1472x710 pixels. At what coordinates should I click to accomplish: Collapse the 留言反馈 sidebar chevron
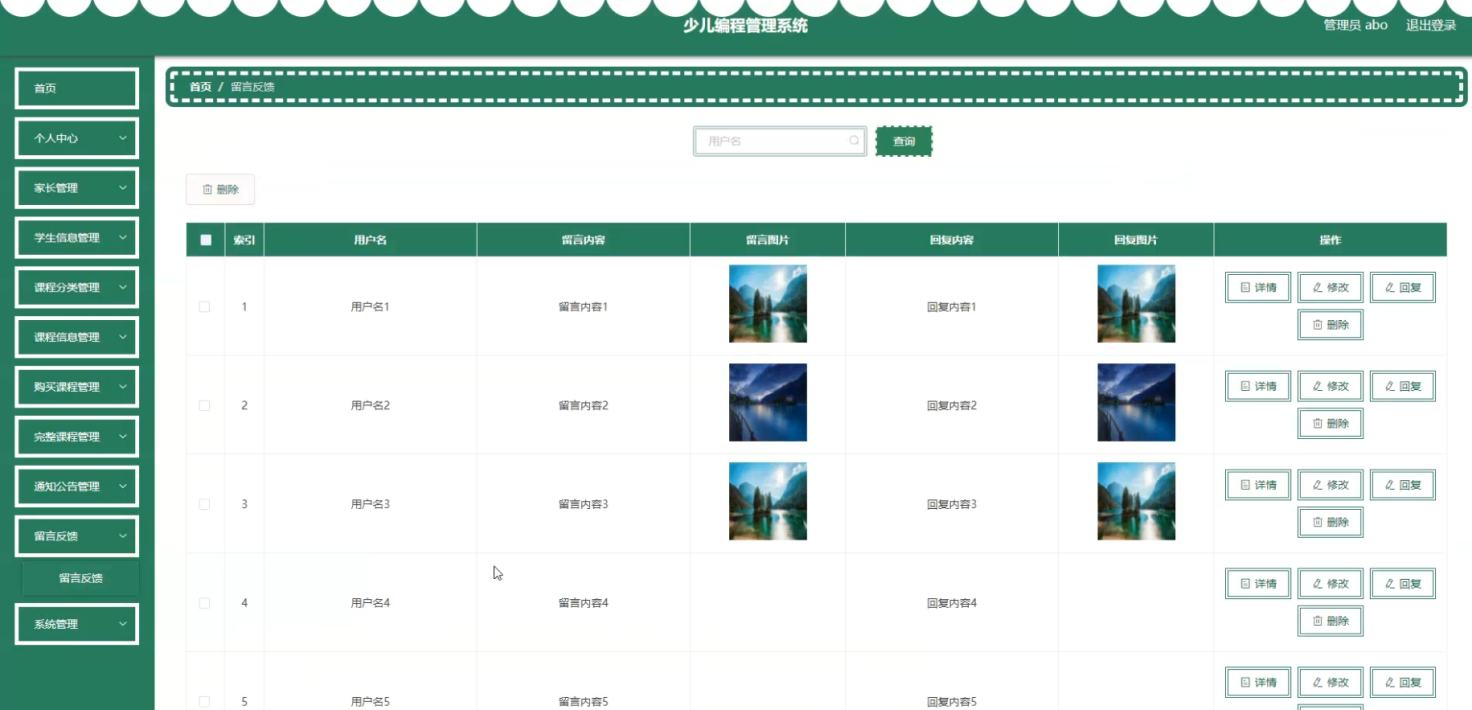click(x=123, y=536)
